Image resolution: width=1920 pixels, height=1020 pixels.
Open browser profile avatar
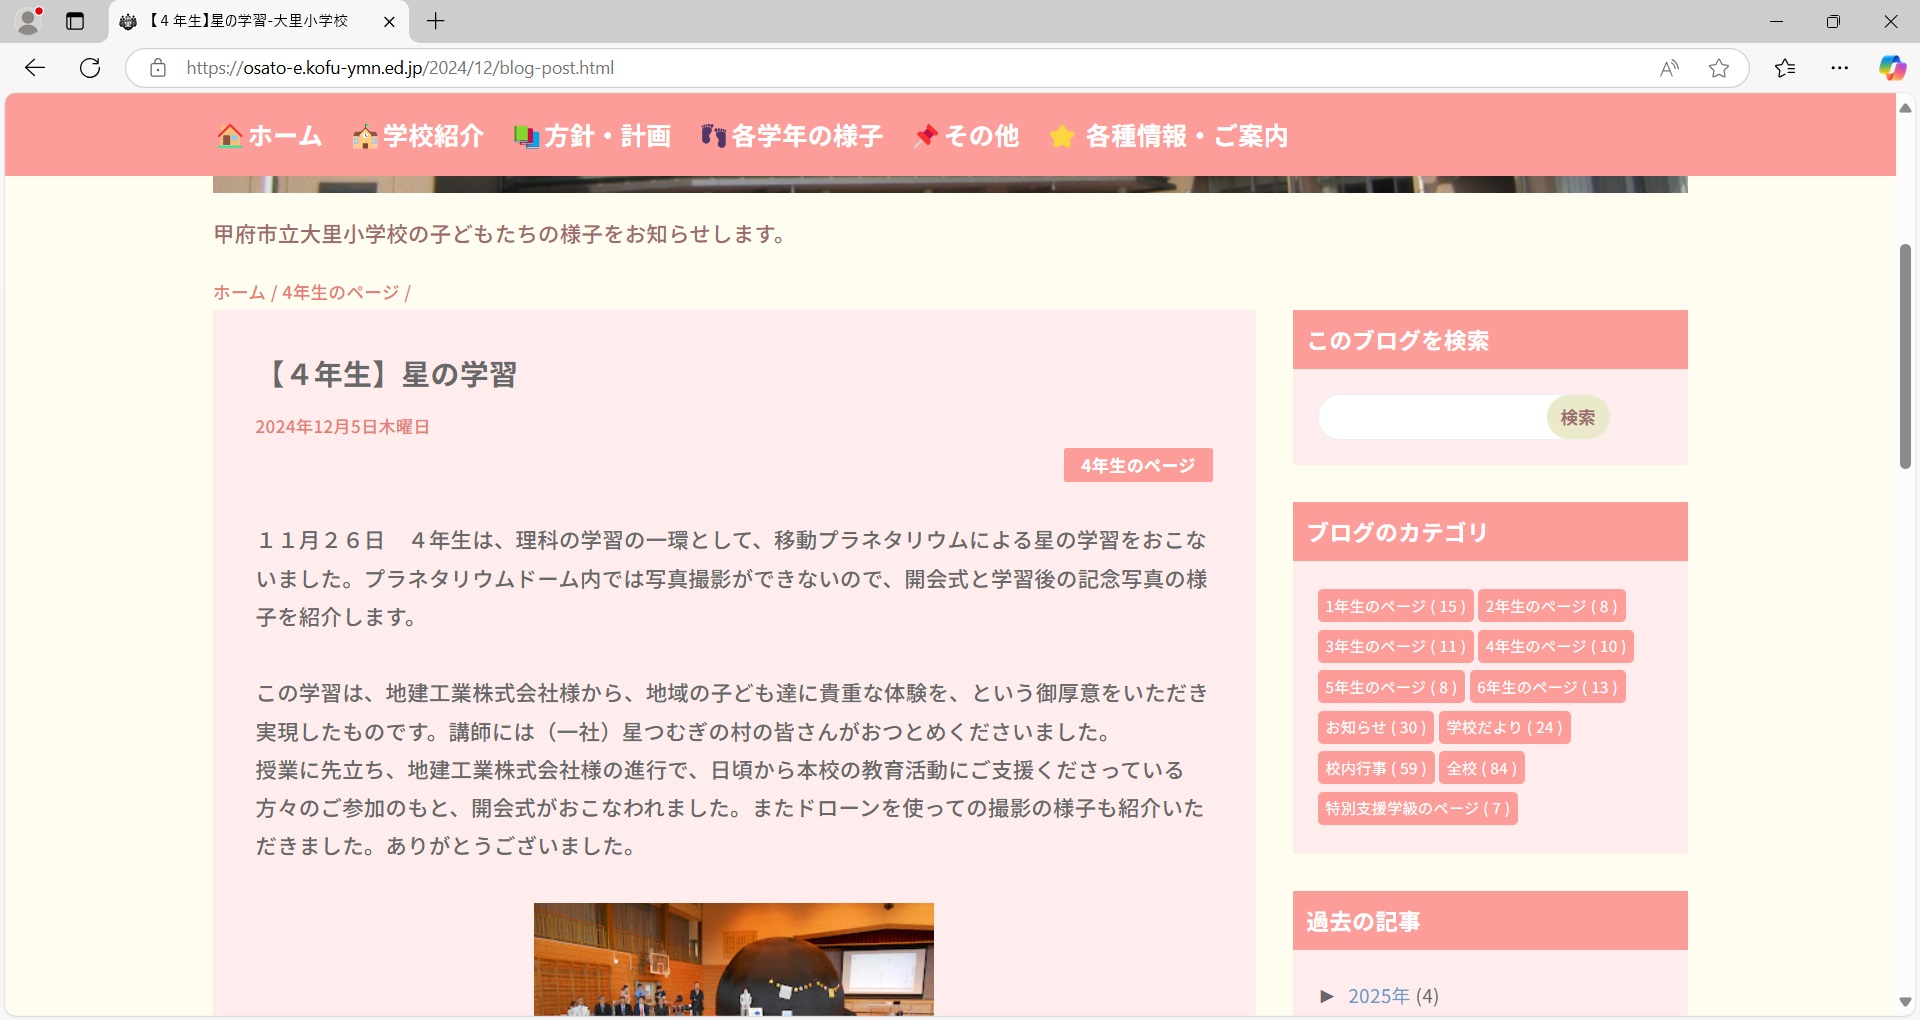29,21
